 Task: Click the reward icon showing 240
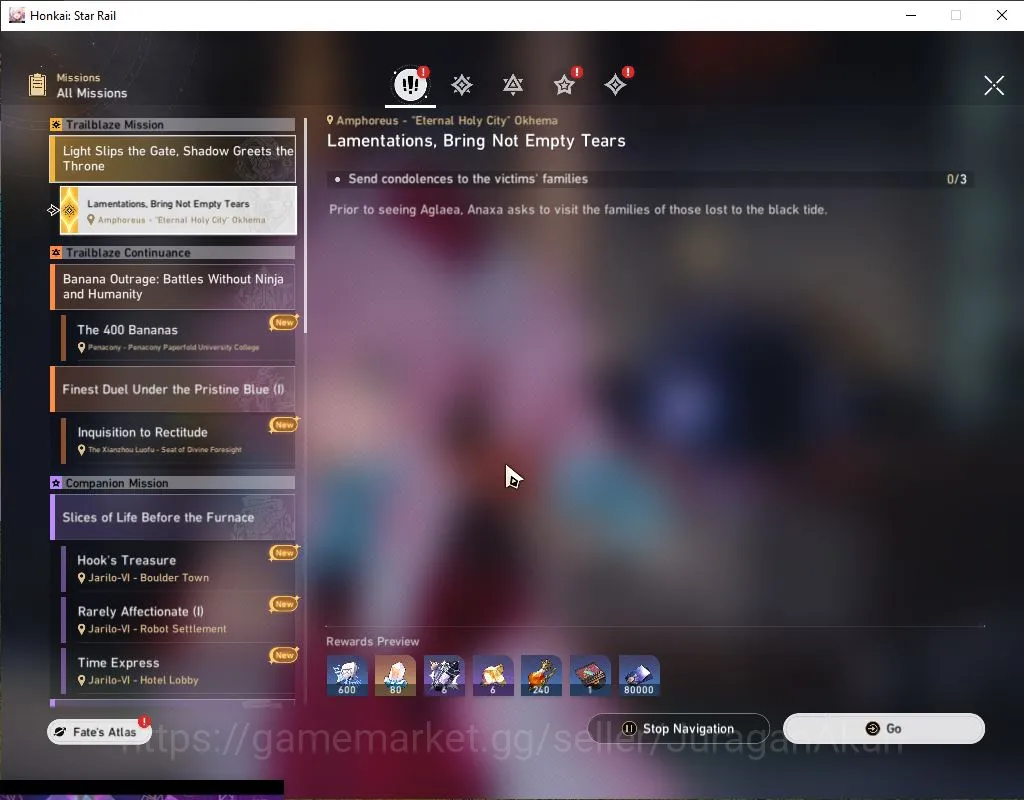pyautogui.click(x=541, y=676)
